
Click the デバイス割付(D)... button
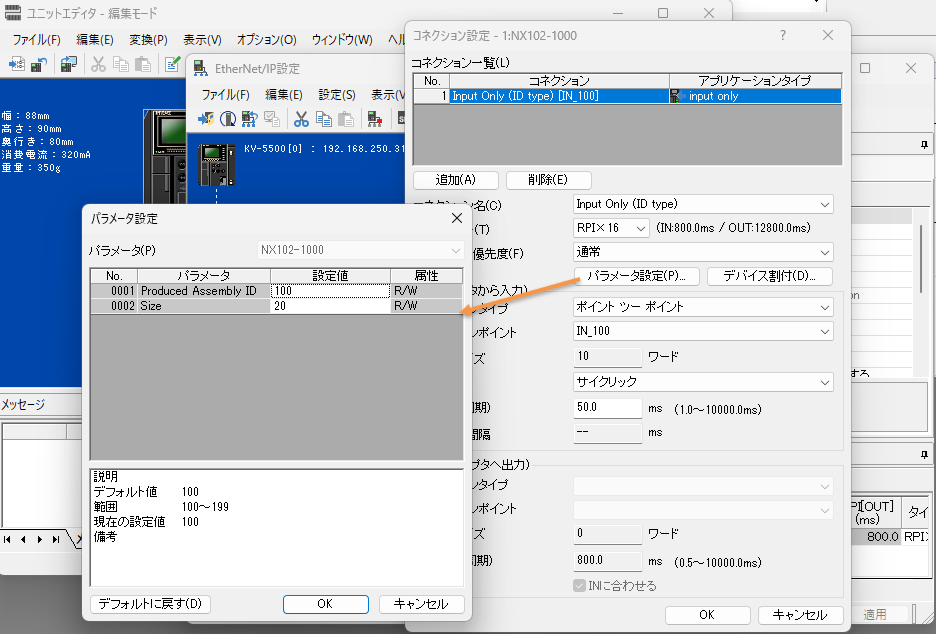click(x=769, y=276)
